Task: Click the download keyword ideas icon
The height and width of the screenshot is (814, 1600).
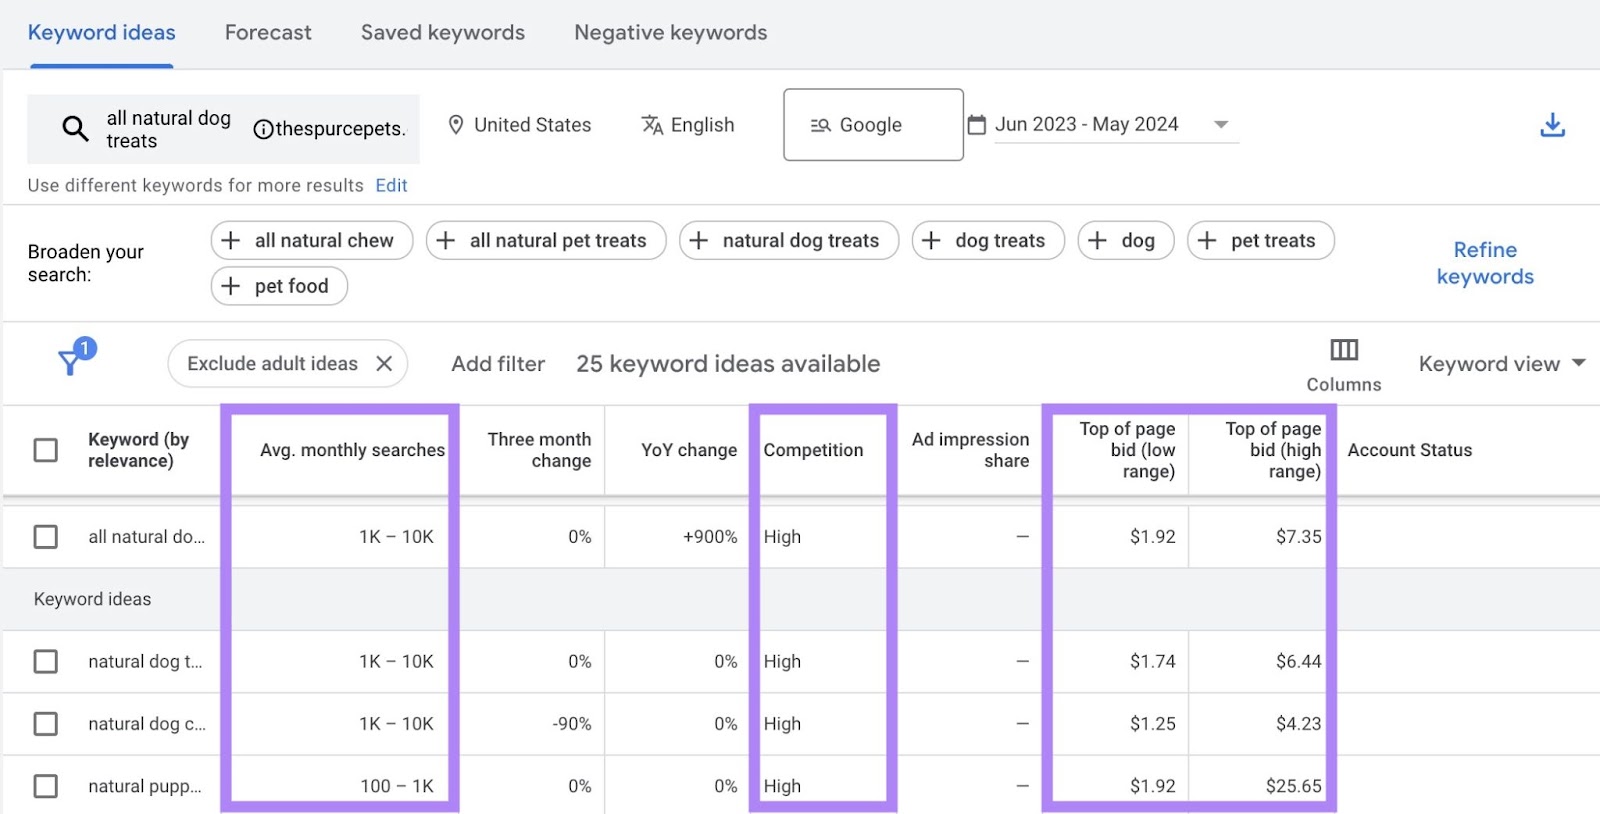Action: click(x=1552, y=125)
